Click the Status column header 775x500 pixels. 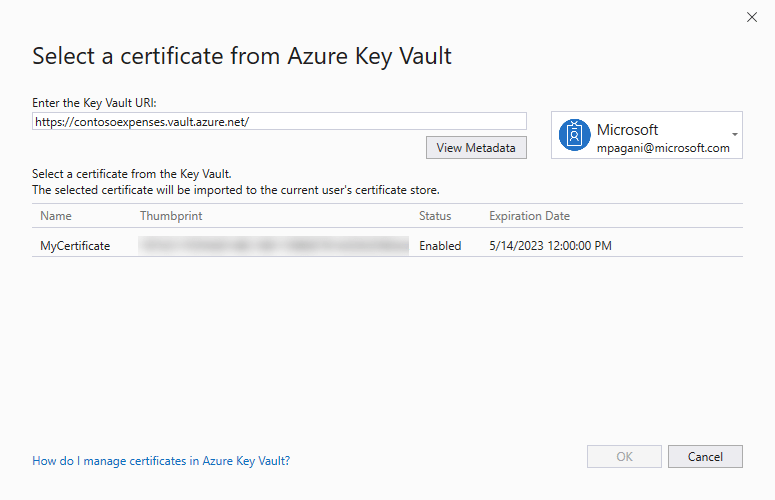coord(435,216)
